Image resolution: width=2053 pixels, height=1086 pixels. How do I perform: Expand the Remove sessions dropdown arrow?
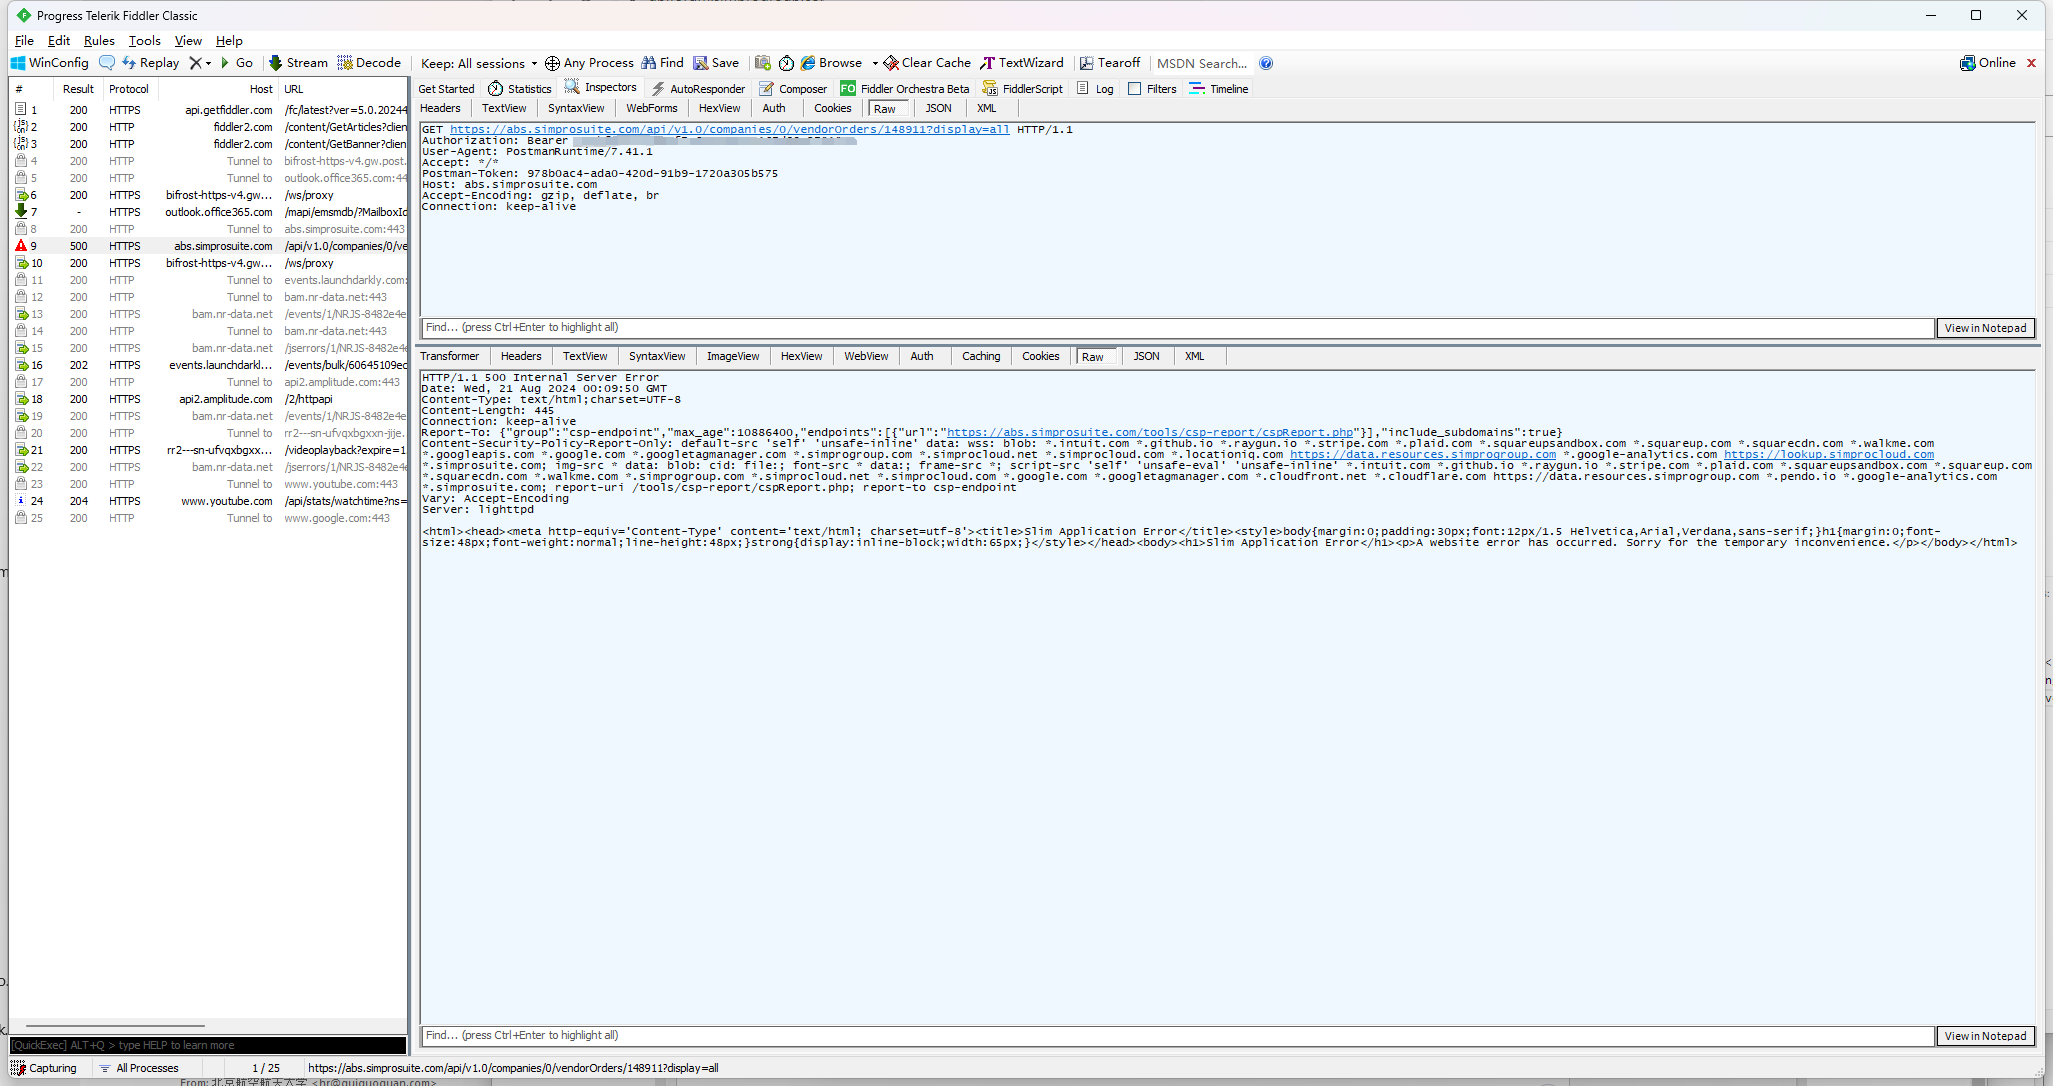click(x=208, y=63)
